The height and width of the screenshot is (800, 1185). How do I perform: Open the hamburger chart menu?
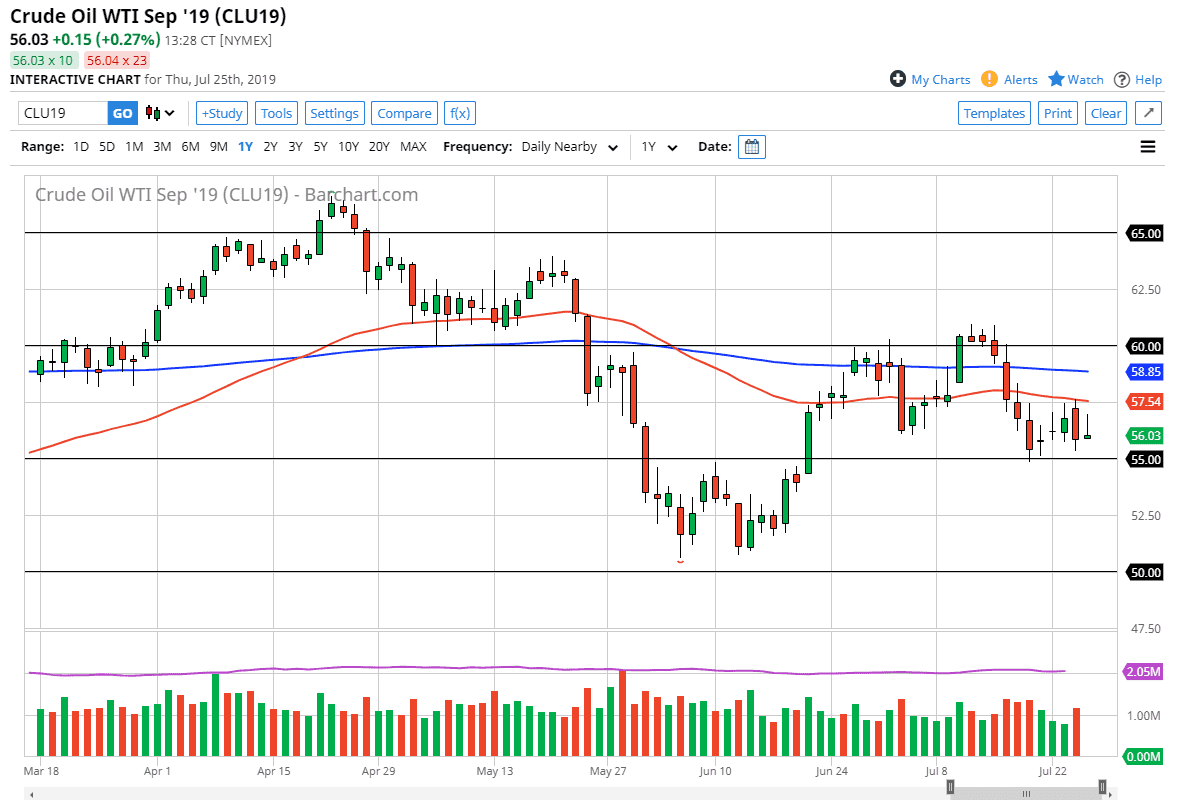1147,147
